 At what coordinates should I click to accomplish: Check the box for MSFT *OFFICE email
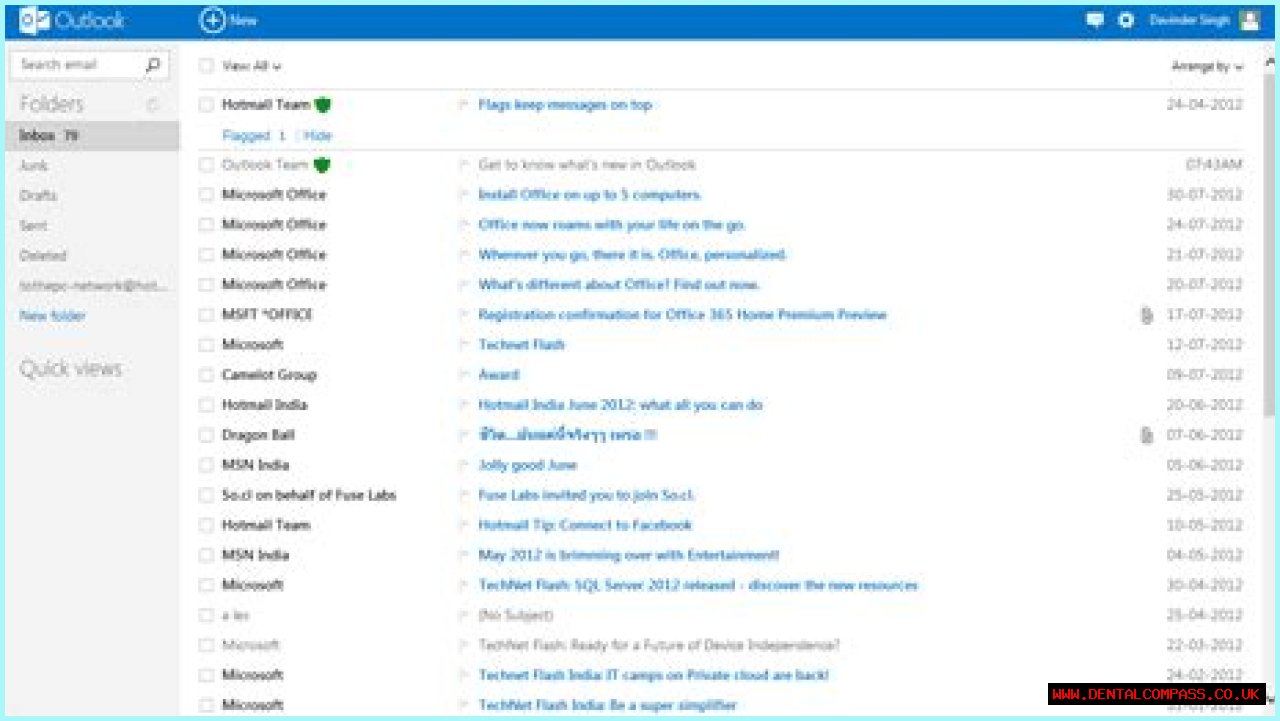click(x=206, y=315)
